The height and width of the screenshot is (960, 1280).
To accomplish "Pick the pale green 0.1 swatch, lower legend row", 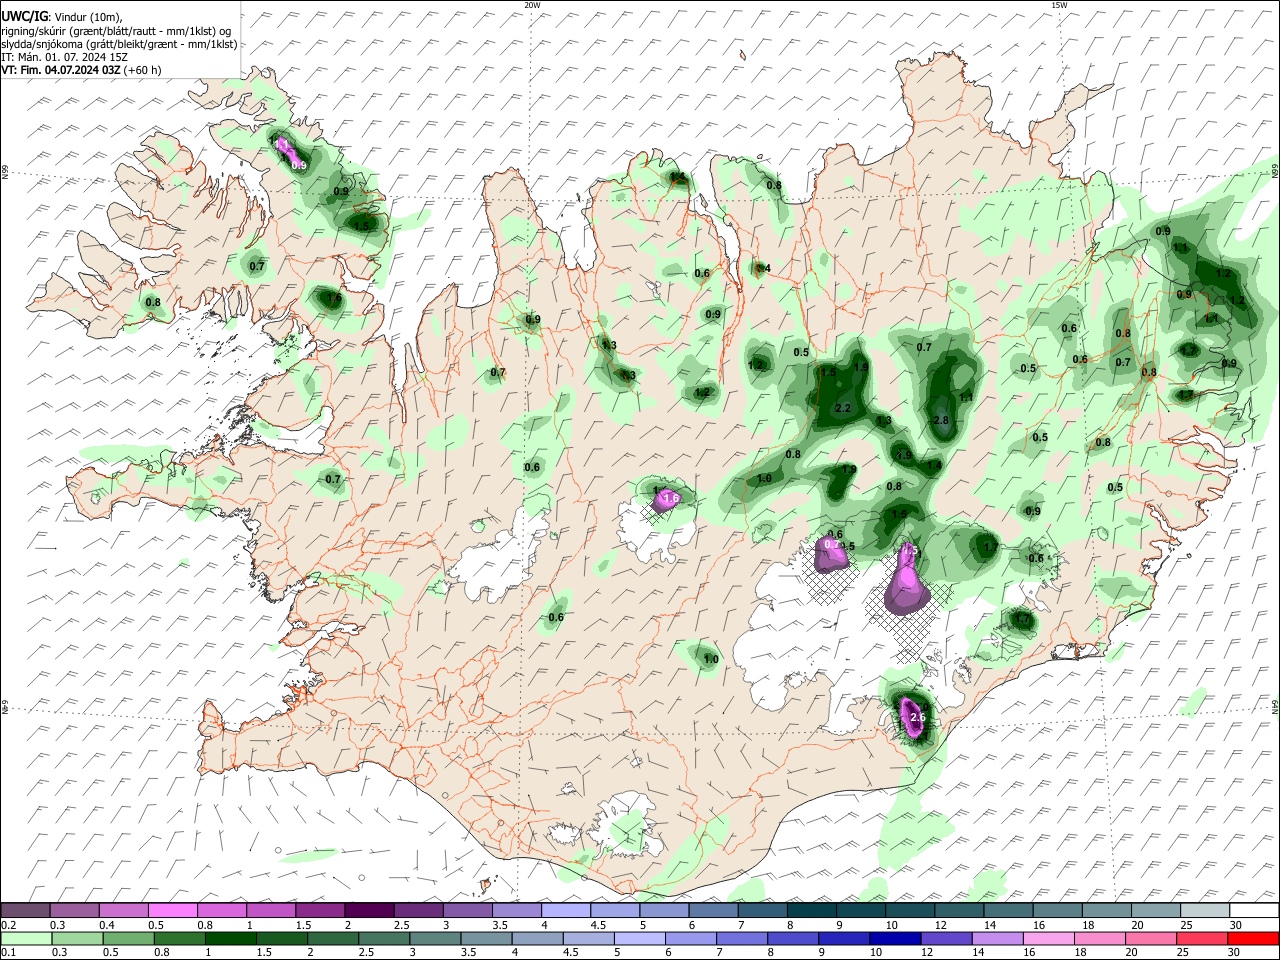I will click(x=25, y=938).
